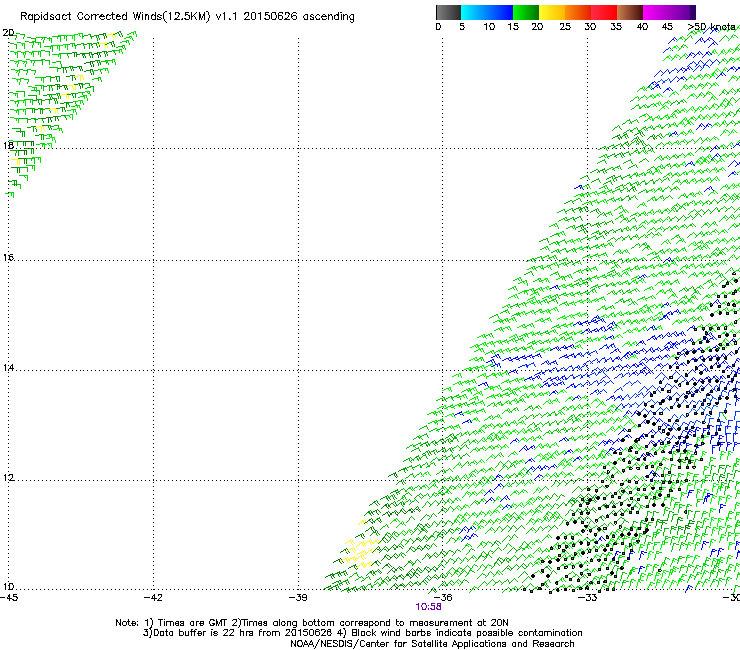This screenshot has width=740, height=650.
Task: Click the '-45' longitude axis label
Action: (x=9, y=598)
